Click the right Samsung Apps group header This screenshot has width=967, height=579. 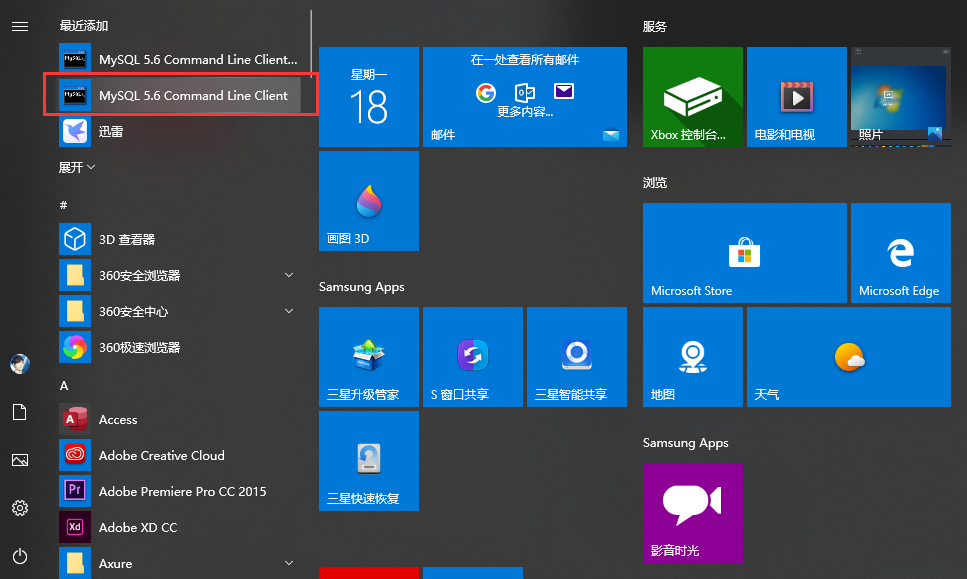(x=685, y=443)
